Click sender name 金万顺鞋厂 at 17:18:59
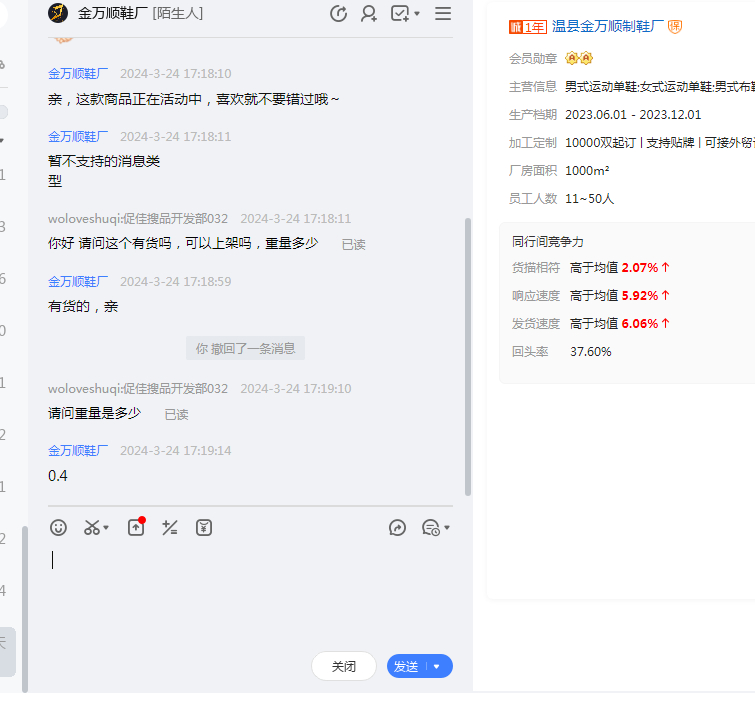 point(78,282)
